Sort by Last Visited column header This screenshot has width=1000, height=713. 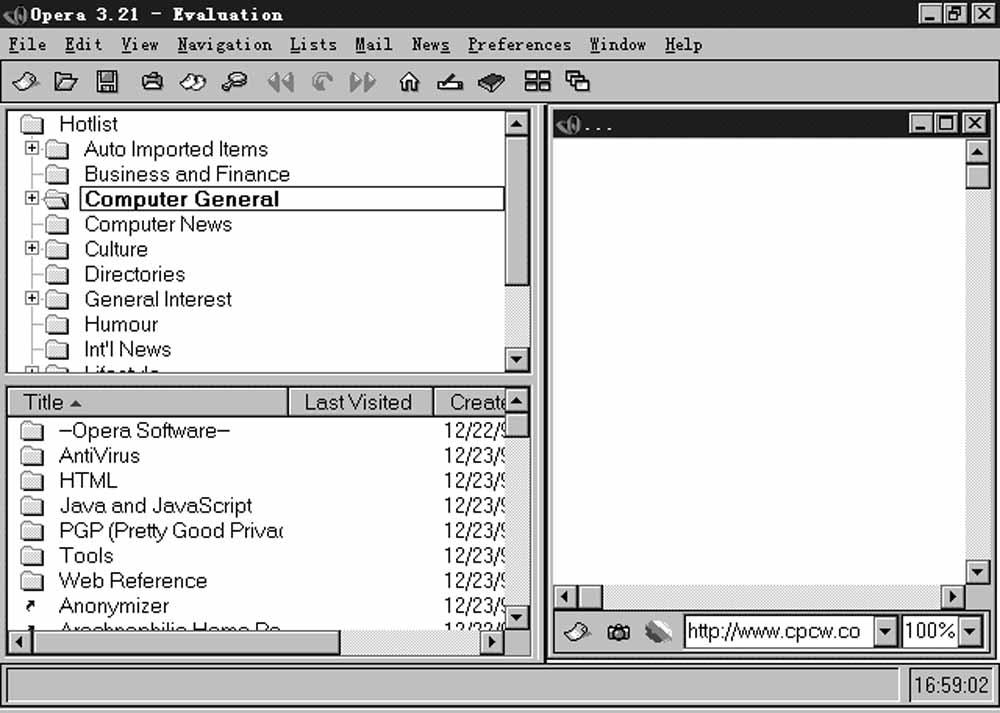click(360, 402)
